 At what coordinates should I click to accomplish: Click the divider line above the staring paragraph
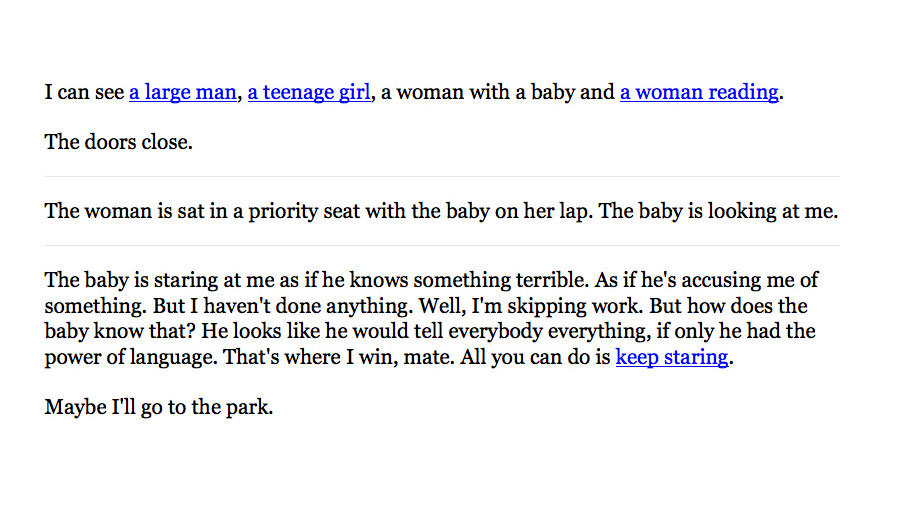(442, 246)
